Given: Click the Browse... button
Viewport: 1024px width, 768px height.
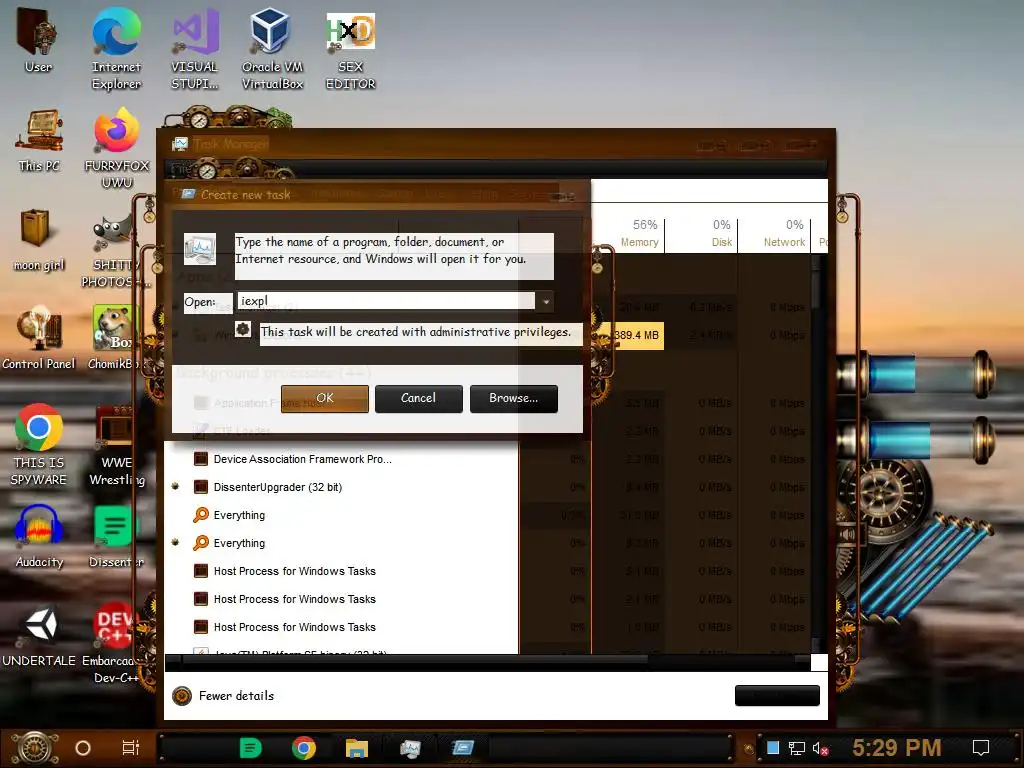Looking at the screenshot, I should click(x=513, y=398).
